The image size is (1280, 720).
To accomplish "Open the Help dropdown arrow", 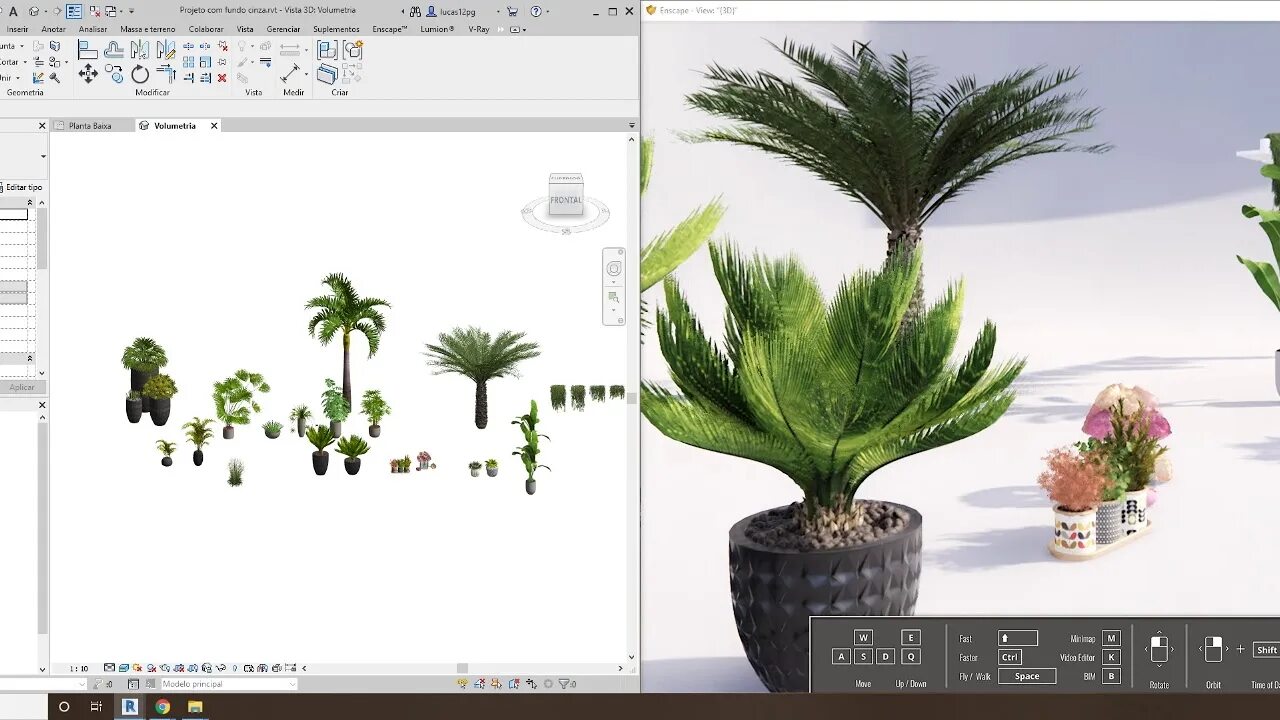I will coord(548,11).
